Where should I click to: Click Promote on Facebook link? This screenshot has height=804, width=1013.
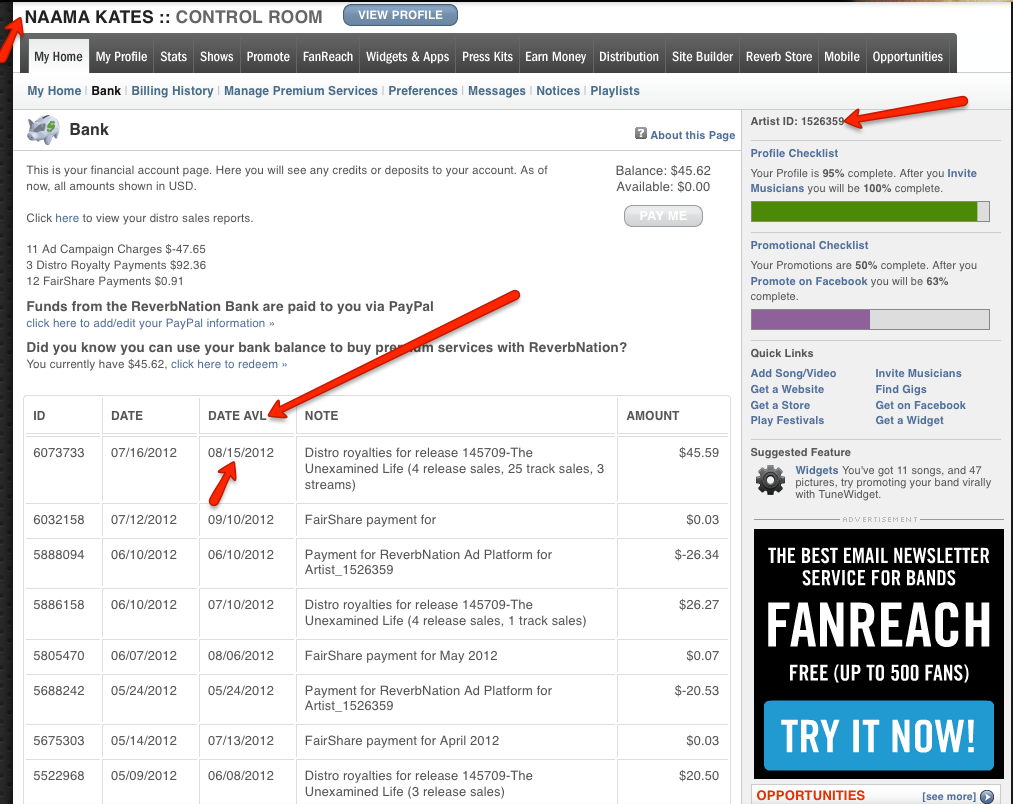click(x=808, y=282)
